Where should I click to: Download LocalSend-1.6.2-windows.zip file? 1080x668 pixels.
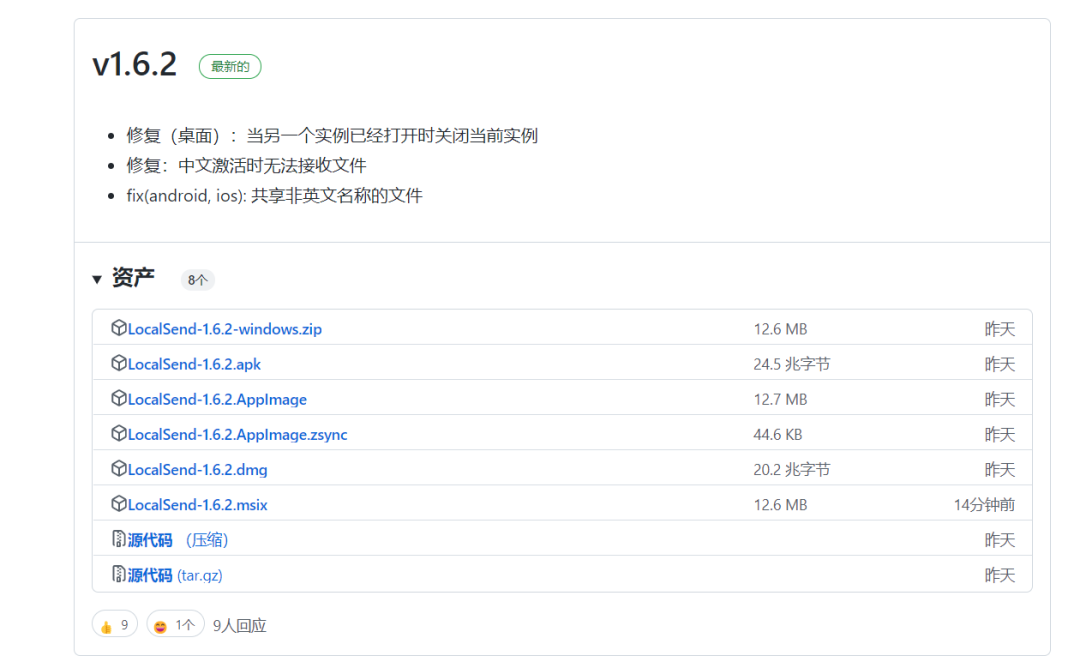(225, 329)
